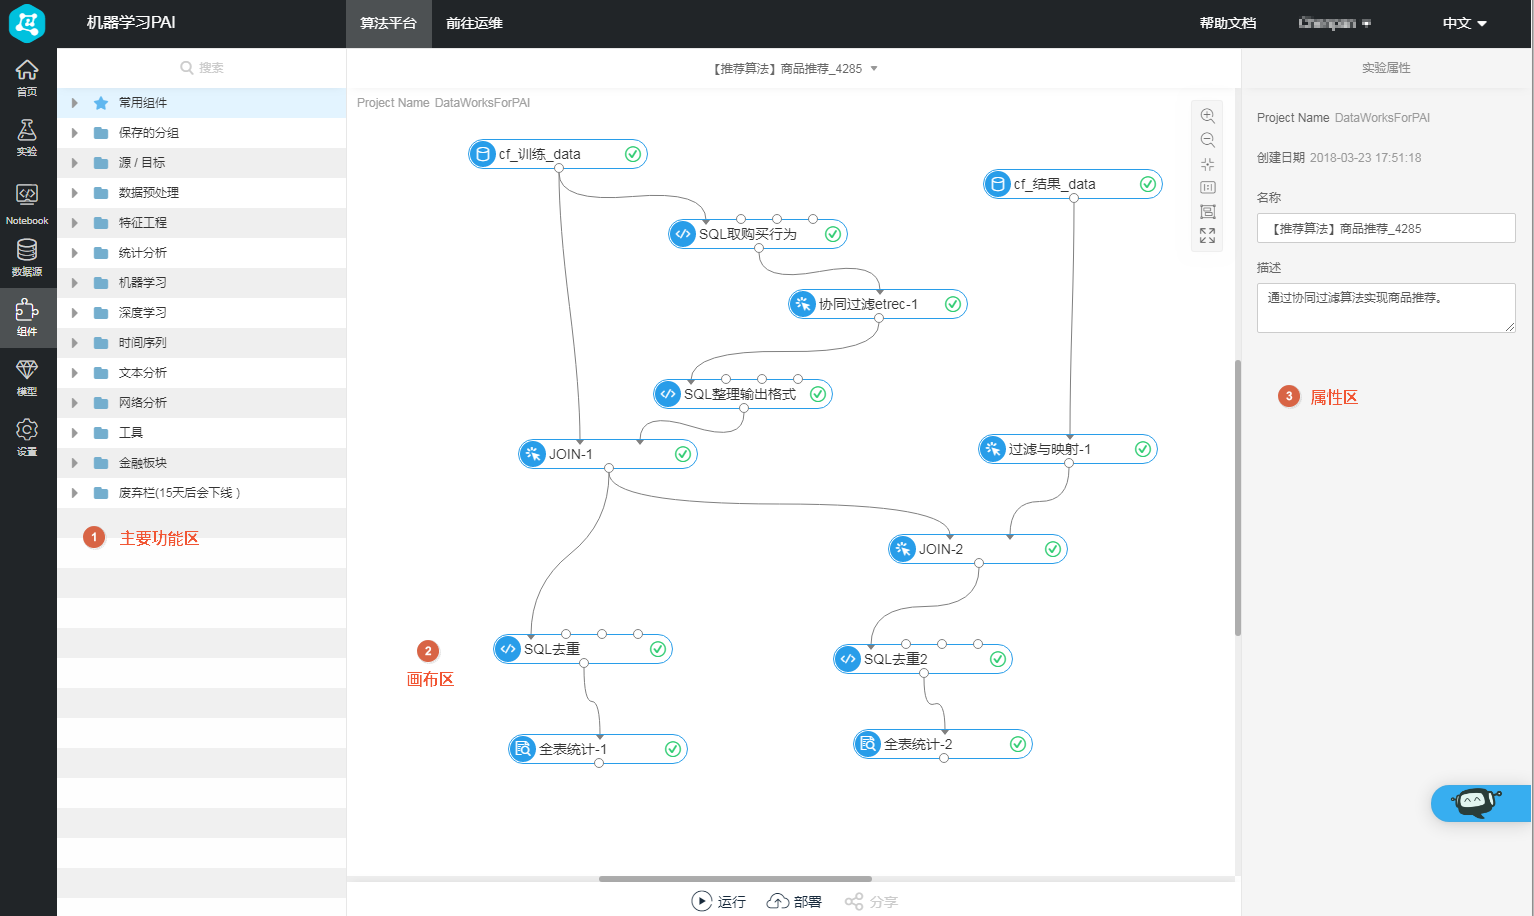Zoom in on canvas with magnifier plus
Screen dimensions: 1534x916
(x=1208, y=116)
